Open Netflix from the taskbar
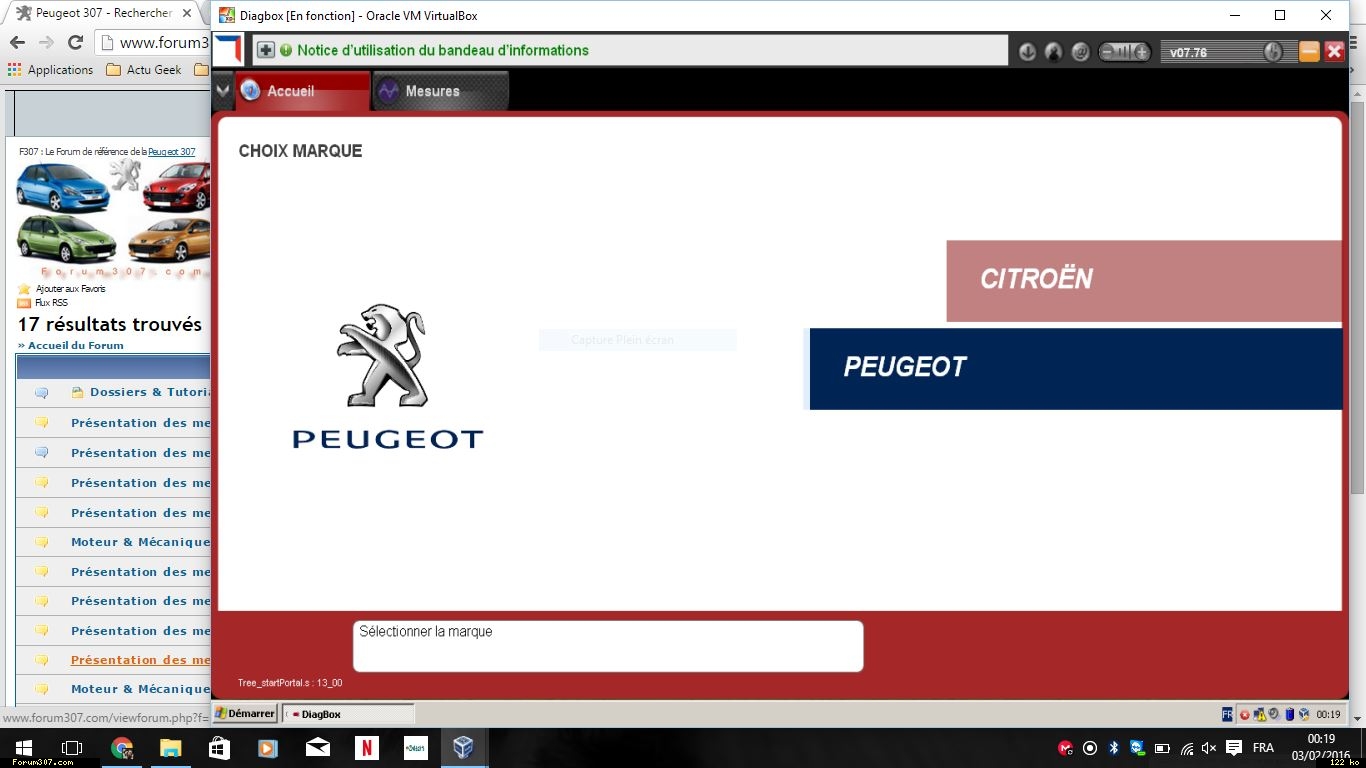The image size is (1366, 768). (367, 748)
